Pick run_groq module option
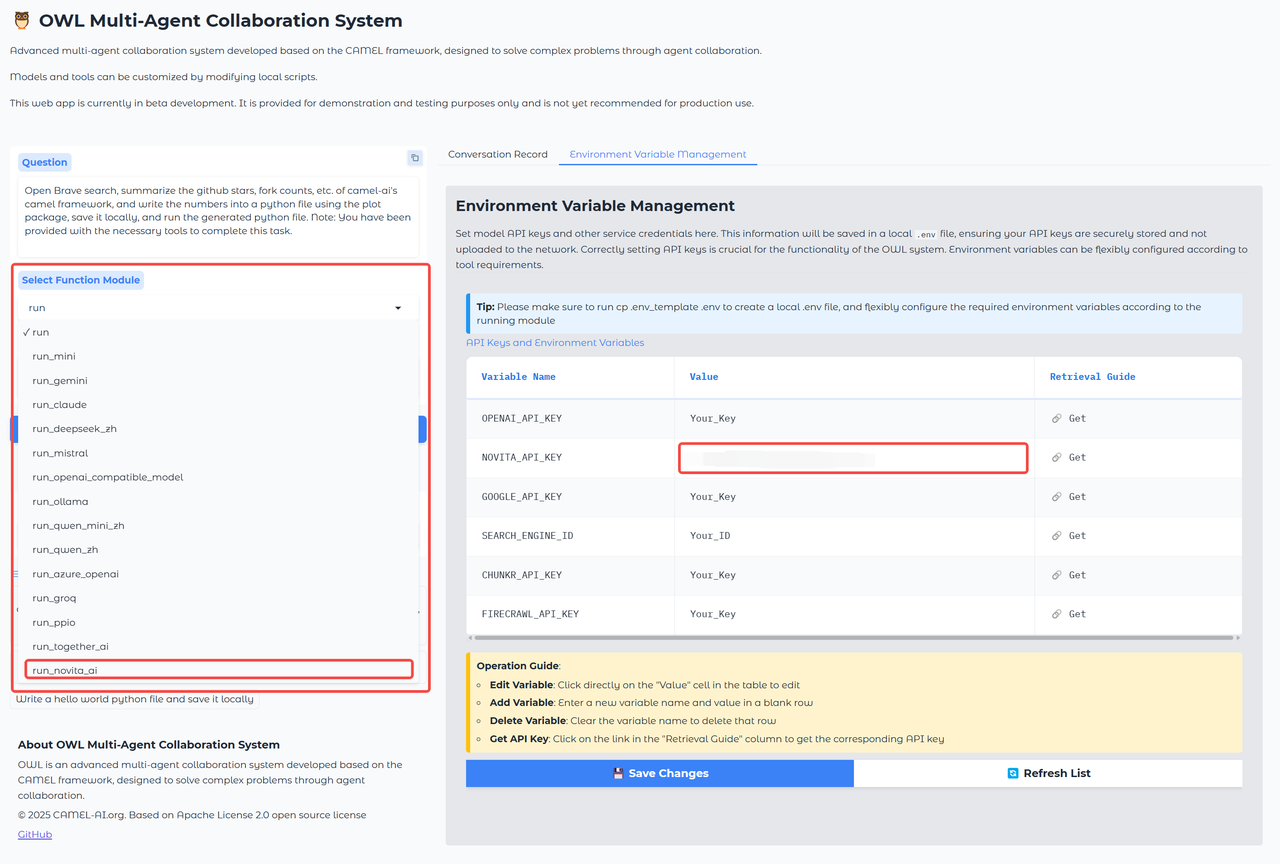This screenshot has height=864, width=1280. tap(218, 598)
